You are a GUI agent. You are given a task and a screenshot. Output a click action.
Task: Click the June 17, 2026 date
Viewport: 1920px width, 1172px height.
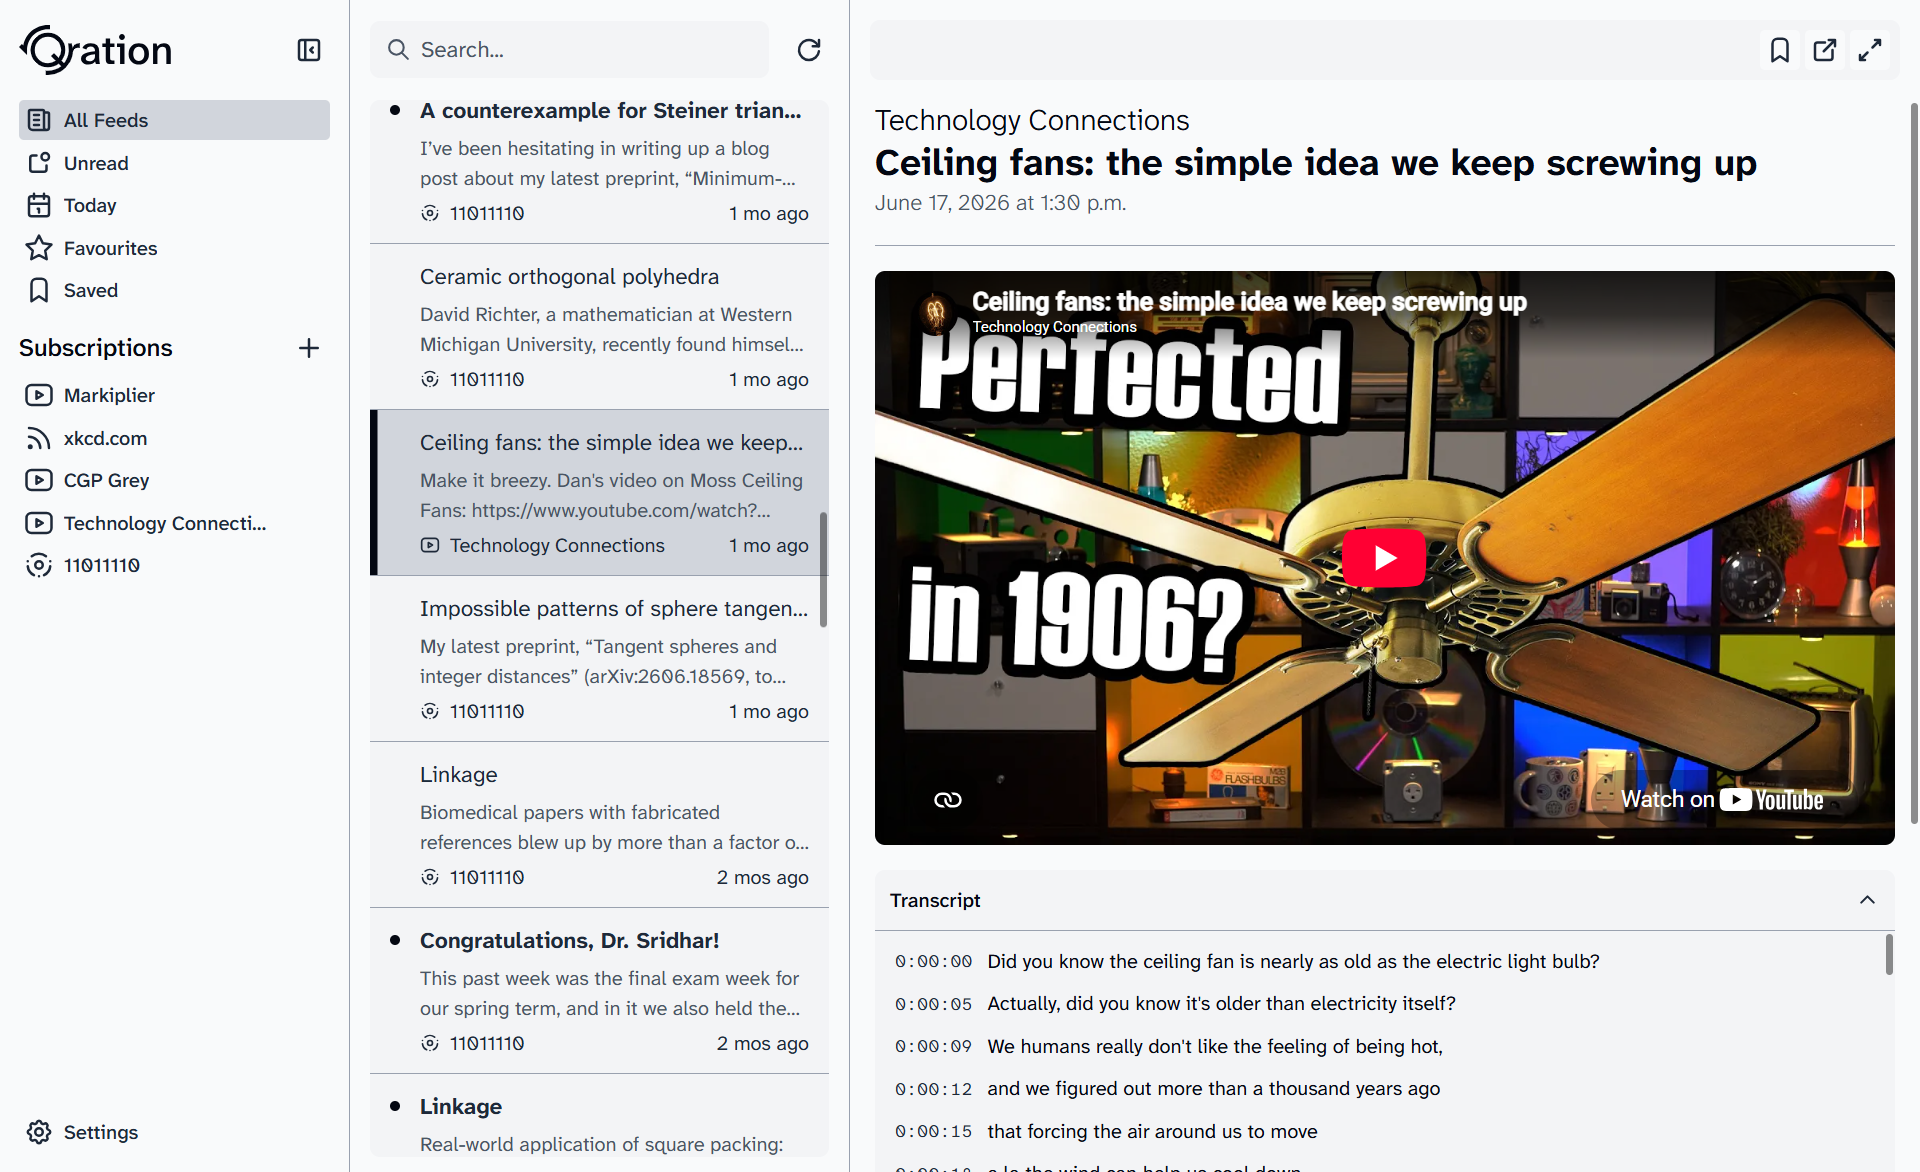[x=1000, y=203]
